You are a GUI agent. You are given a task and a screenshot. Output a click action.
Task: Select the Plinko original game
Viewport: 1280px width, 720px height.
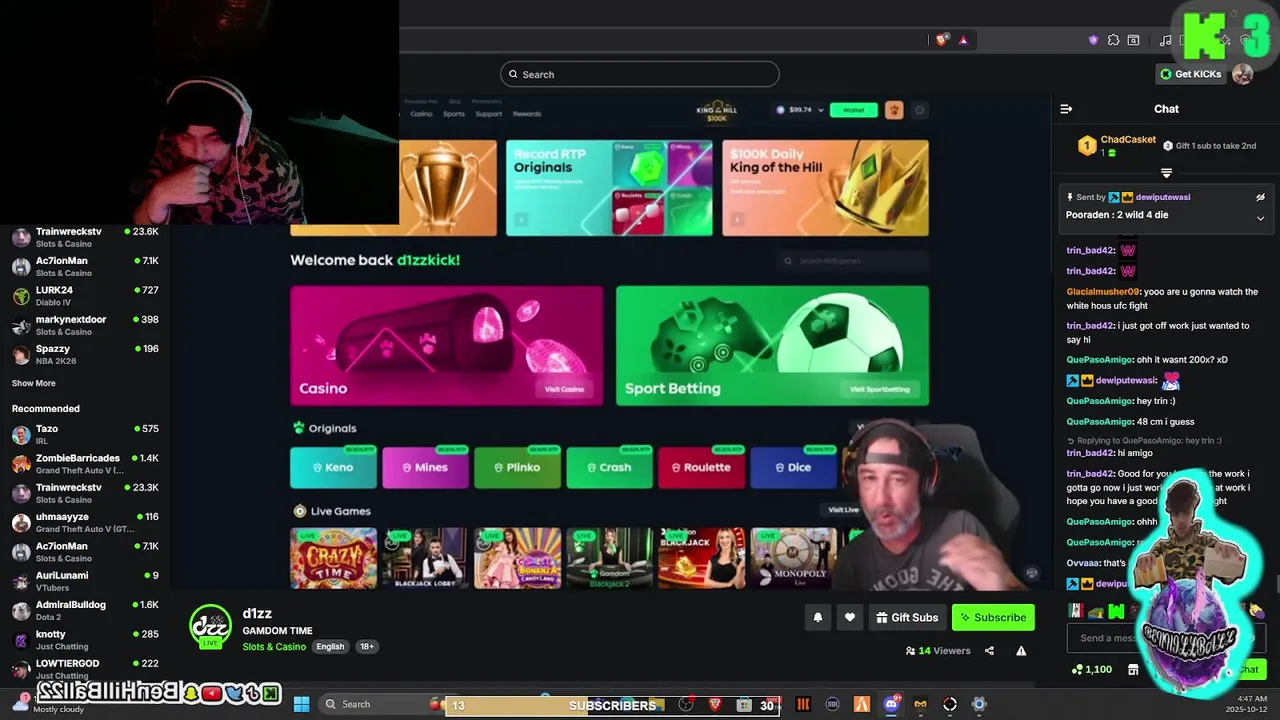click(517, 467)
